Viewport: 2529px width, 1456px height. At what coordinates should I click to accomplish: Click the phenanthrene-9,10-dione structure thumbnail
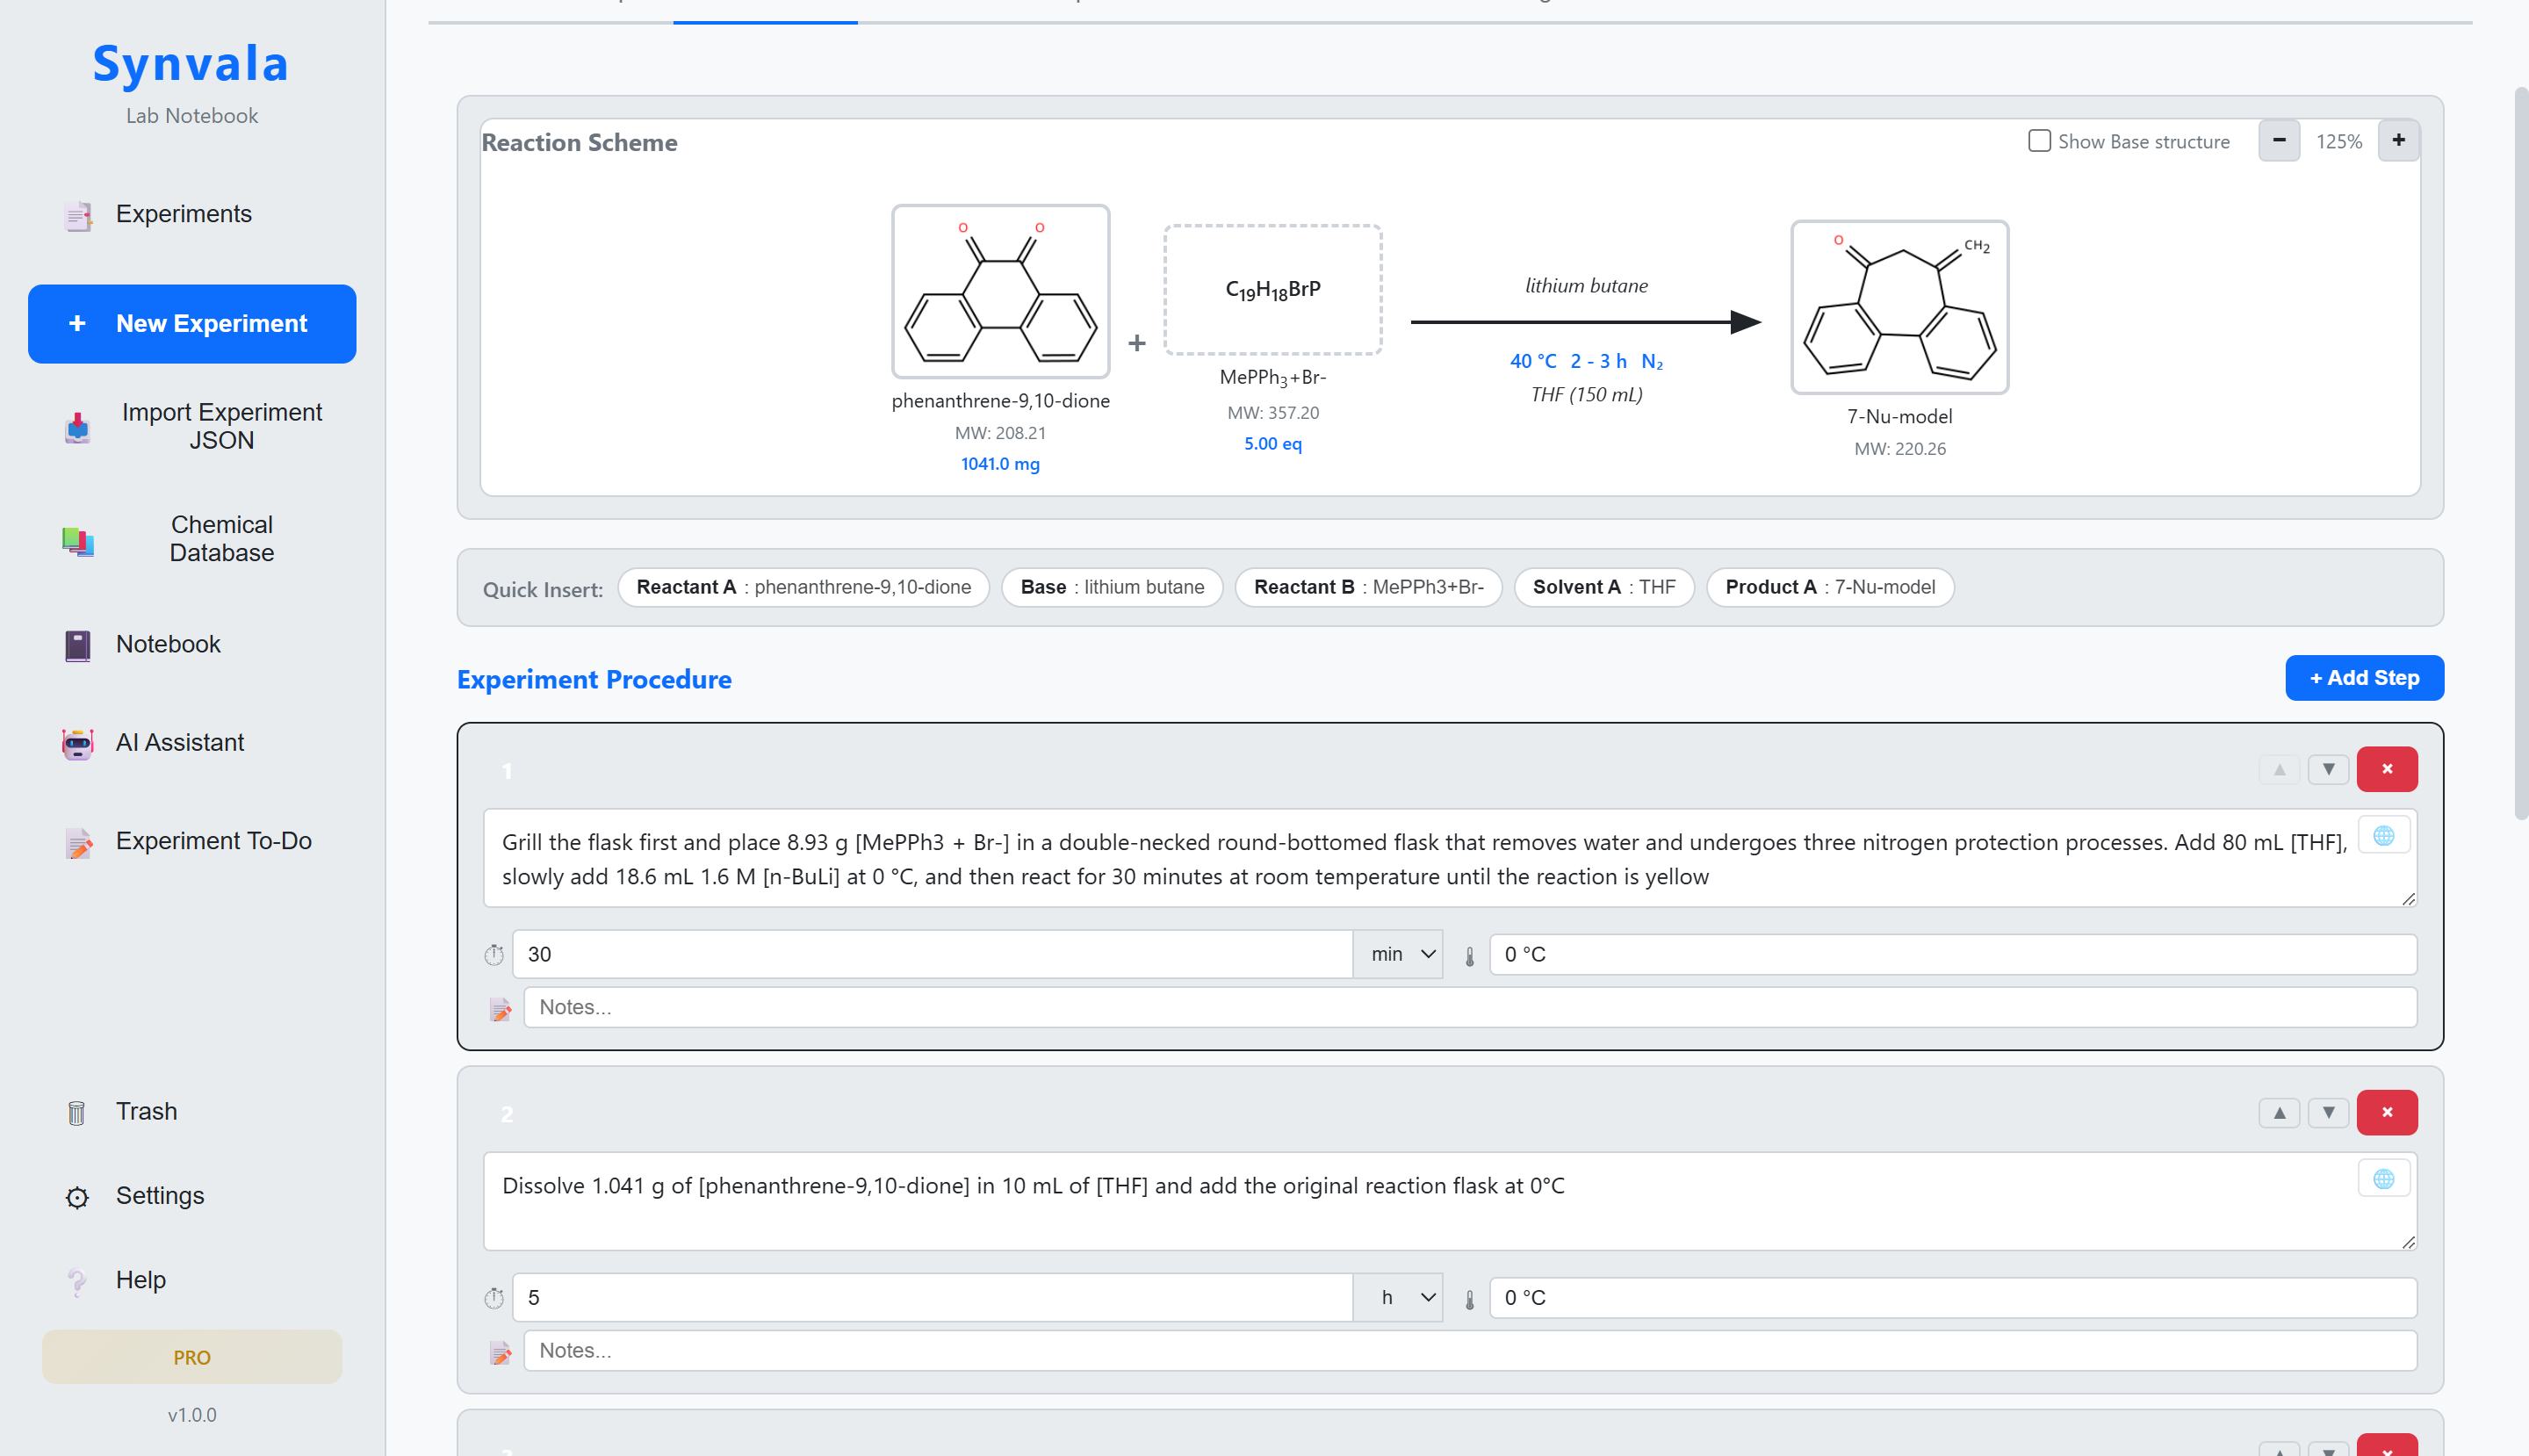[1000, 292]
